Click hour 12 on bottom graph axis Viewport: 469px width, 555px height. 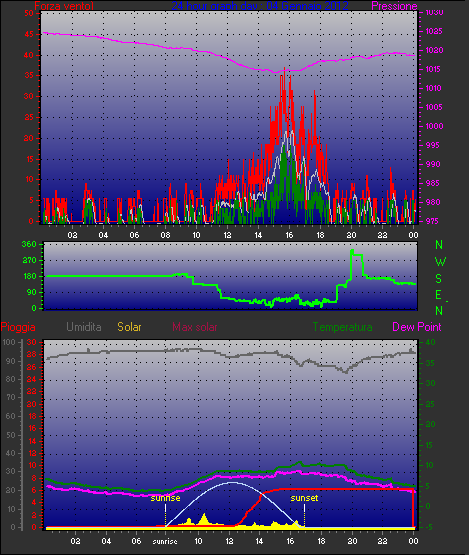229,541
